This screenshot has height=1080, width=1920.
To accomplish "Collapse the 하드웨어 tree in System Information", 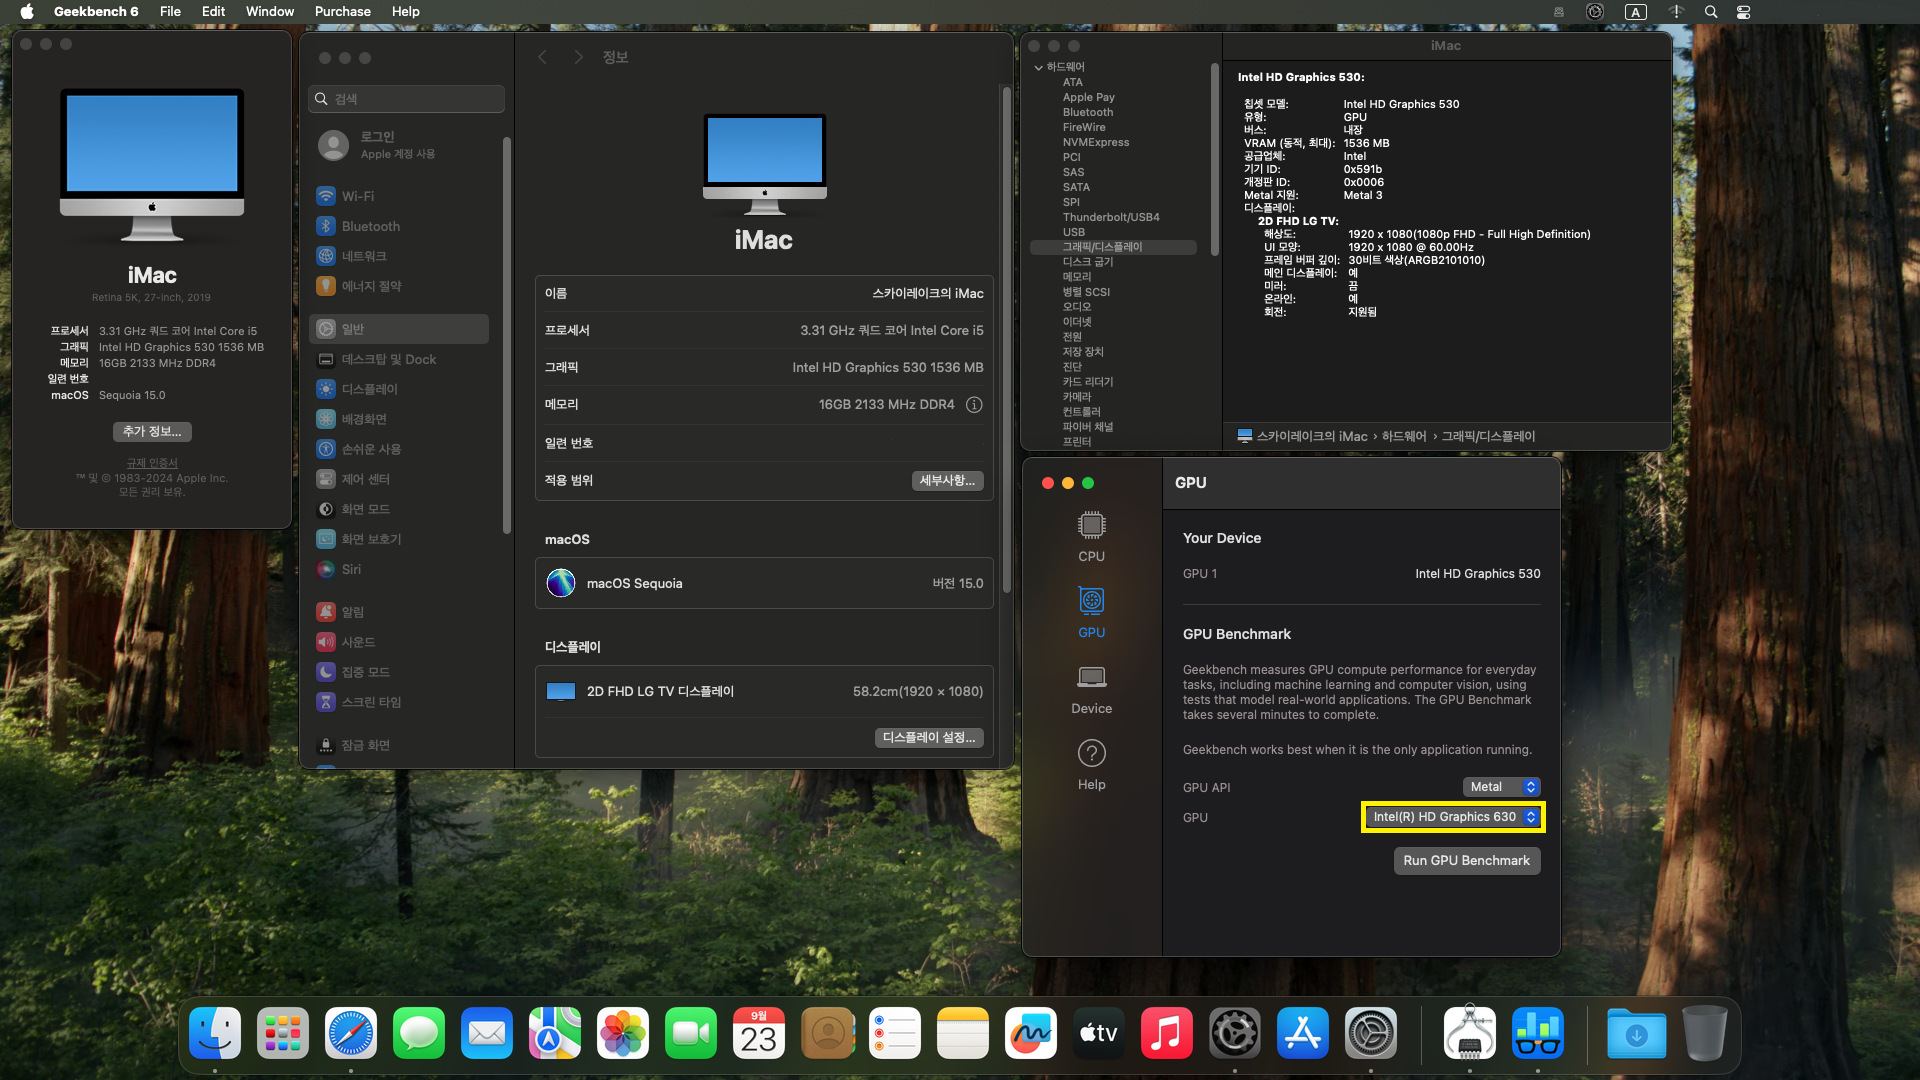I will (x=1038, y=67).
